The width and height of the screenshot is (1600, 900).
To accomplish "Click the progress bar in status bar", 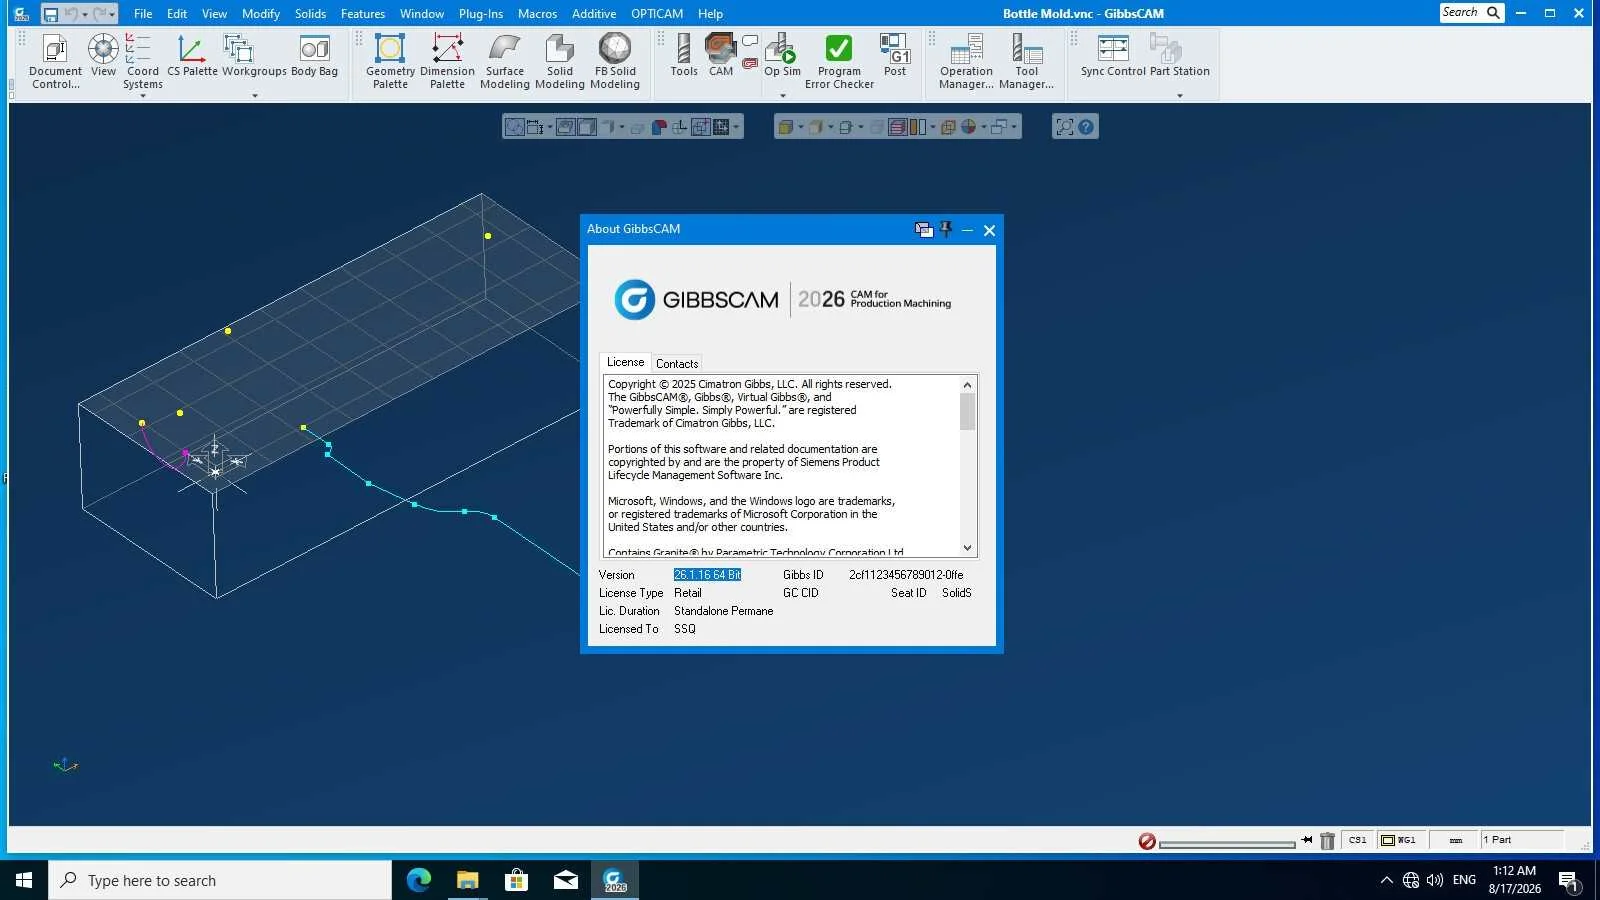I will (x=1227, y=844).
